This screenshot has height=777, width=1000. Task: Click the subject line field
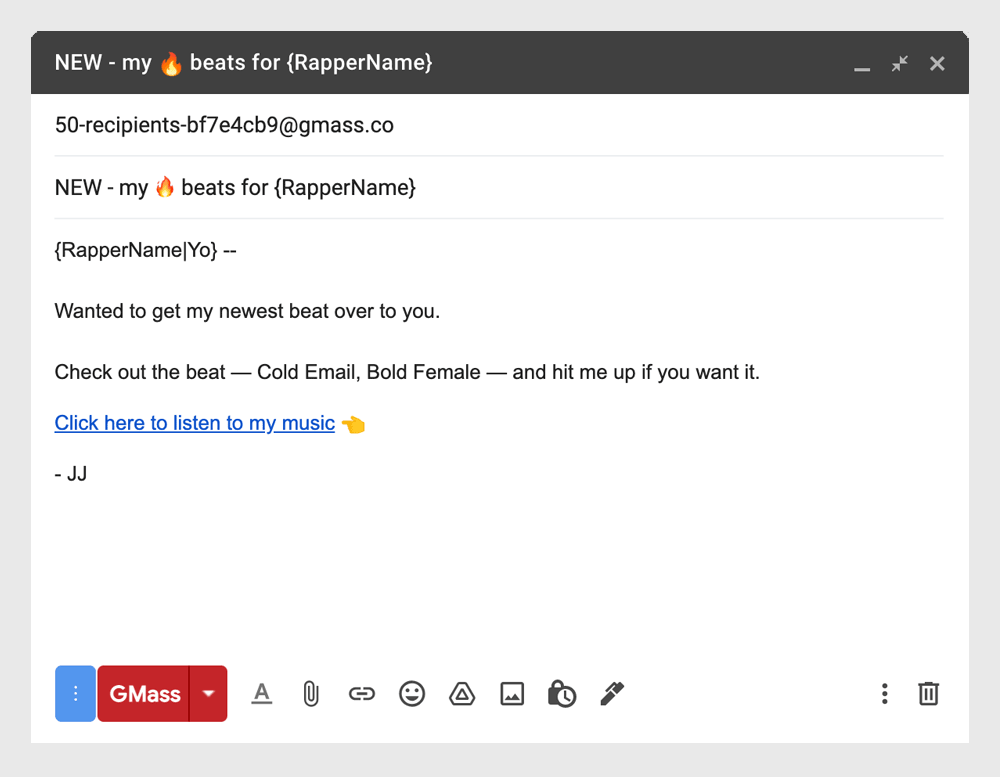pyautogui.click(x=499, y=188)
